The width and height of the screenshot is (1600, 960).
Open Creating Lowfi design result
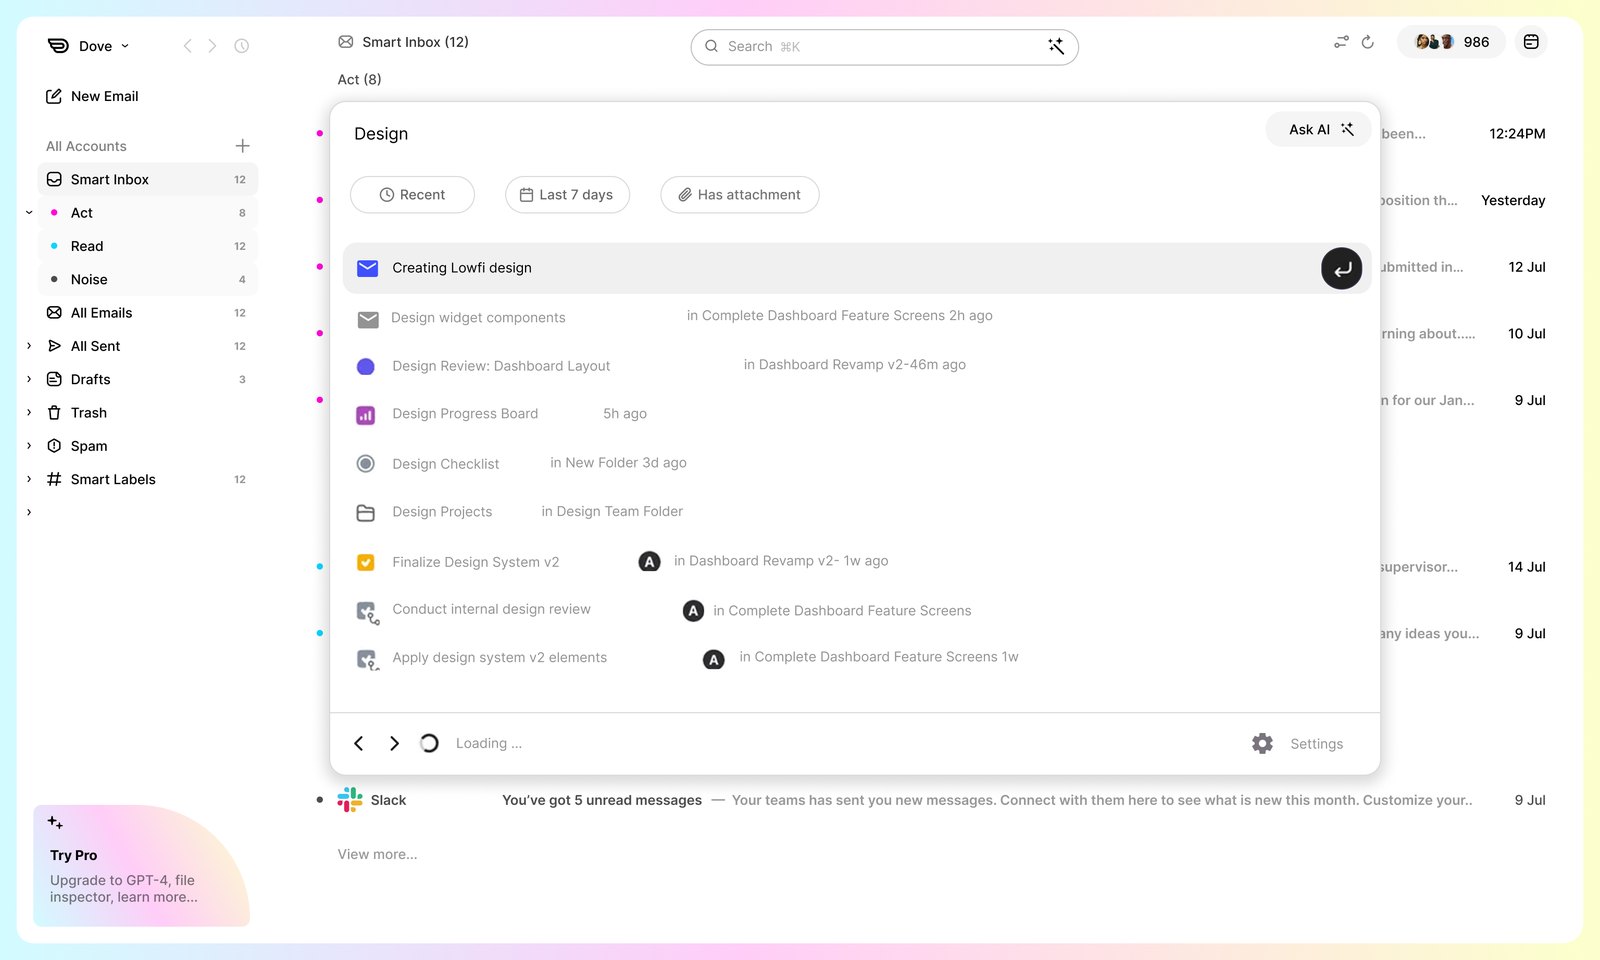pyautogui.click(x=855, y=268)
